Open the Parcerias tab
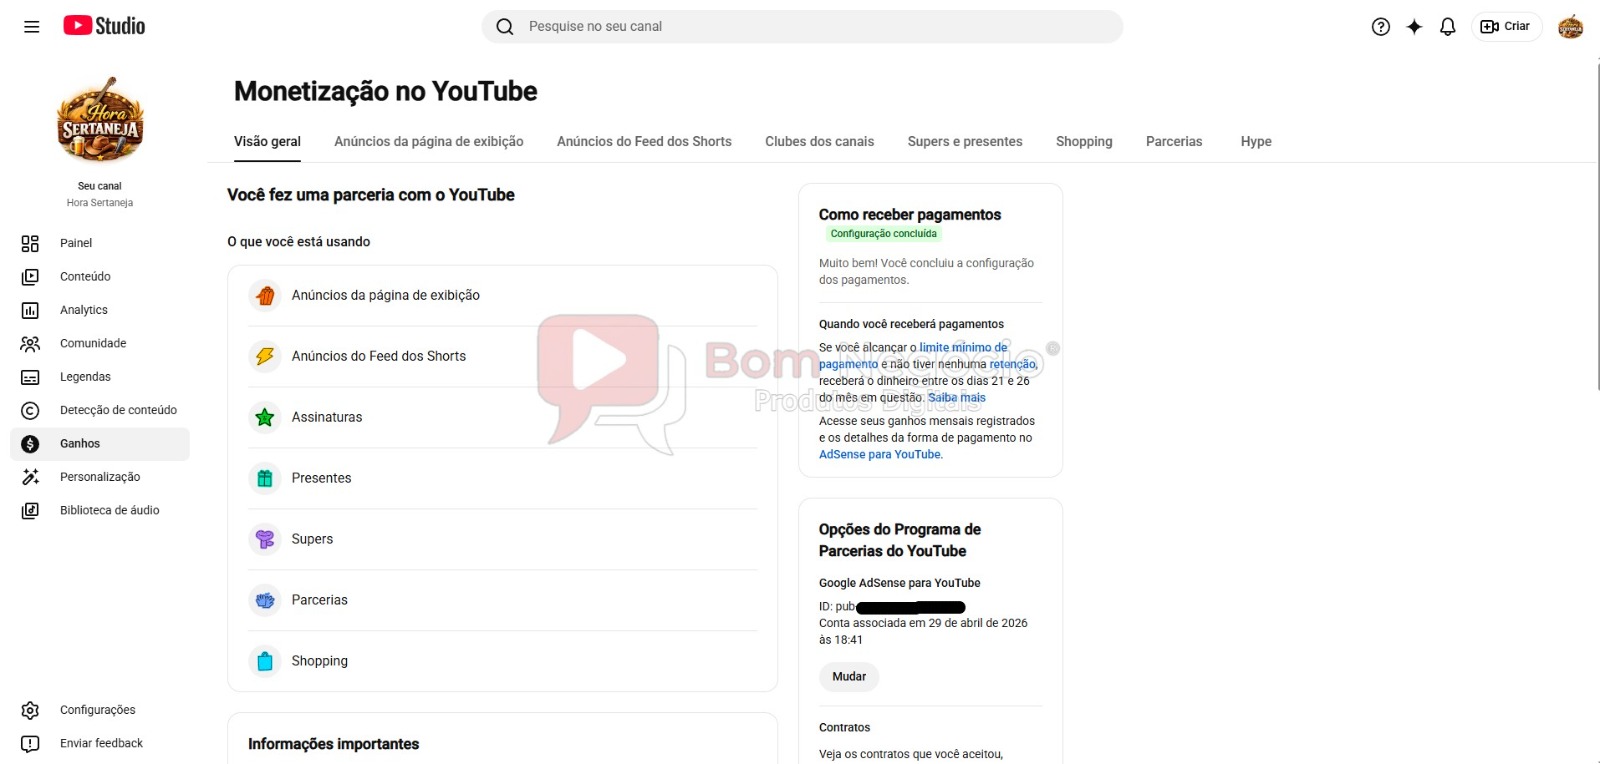 click(1174, 141)
